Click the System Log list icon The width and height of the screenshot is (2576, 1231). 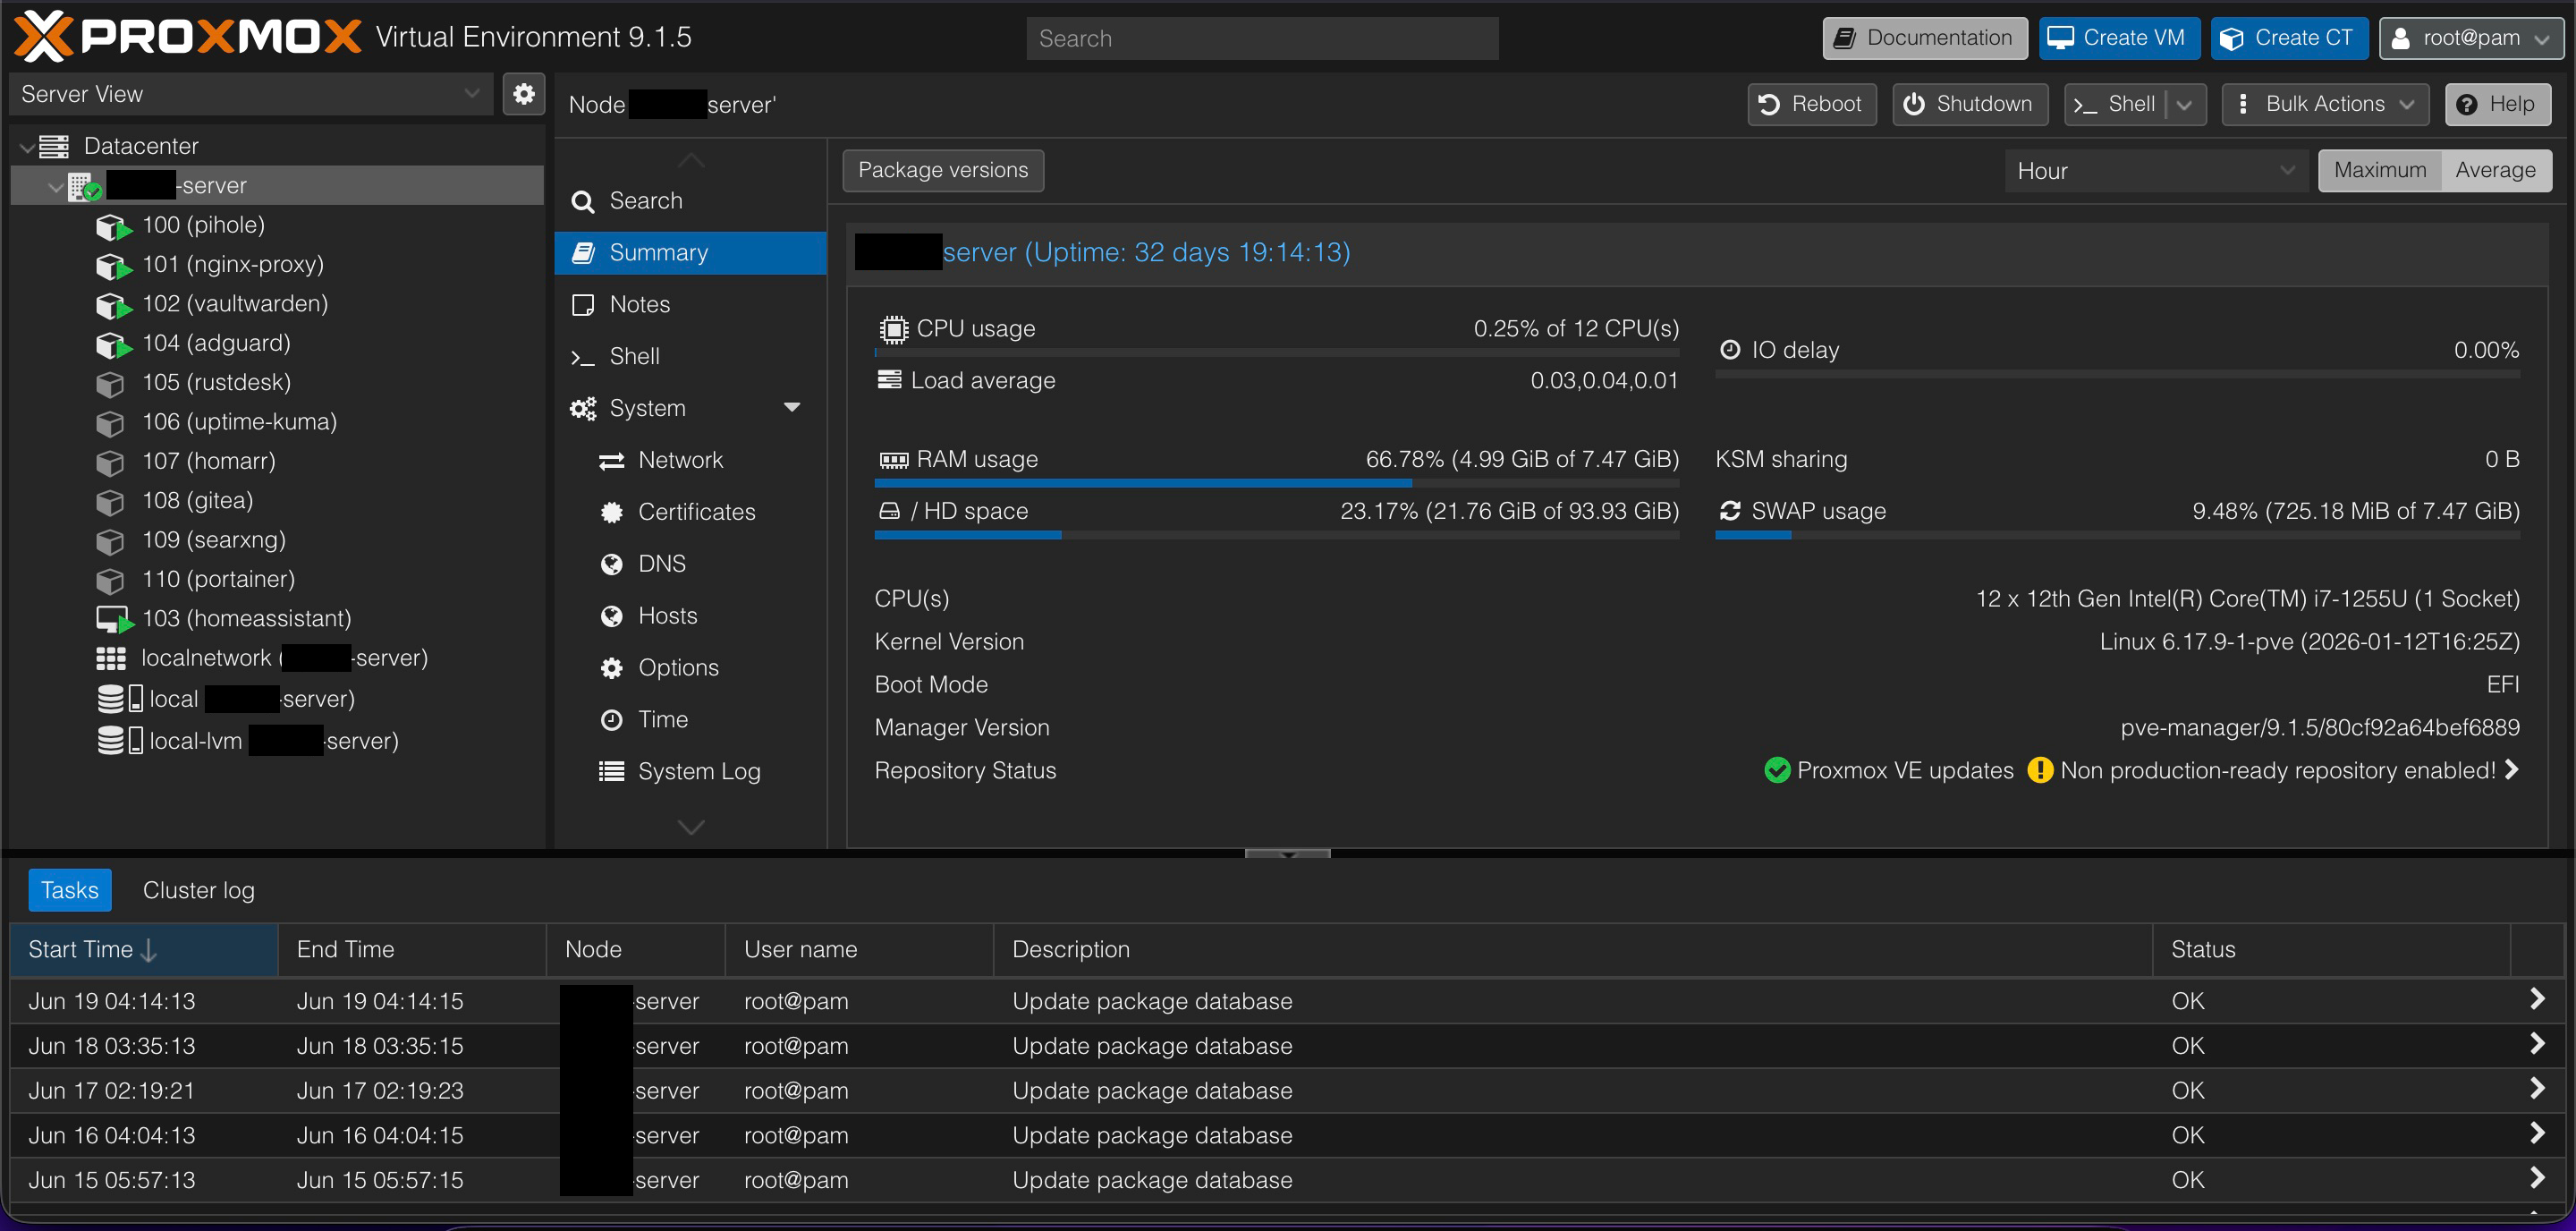(611, 772)
